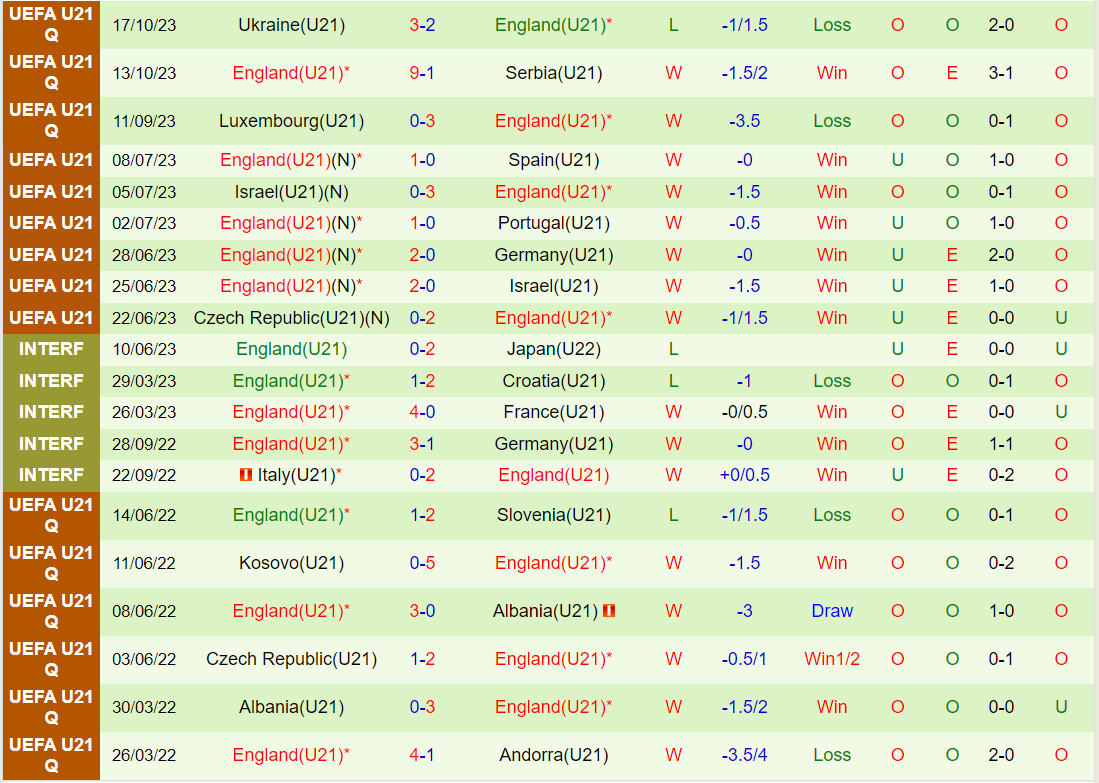Click INTERF label in 10/06/23 row
Image resolution: width=1099 pixels, height=783 pixels.
[x=51, y=350]
